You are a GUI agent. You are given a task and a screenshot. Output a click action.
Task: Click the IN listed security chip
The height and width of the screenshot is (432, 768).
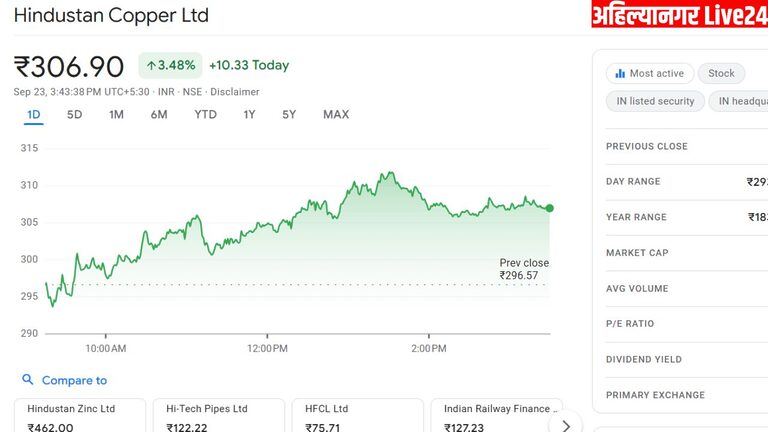(x=655, y=102)
